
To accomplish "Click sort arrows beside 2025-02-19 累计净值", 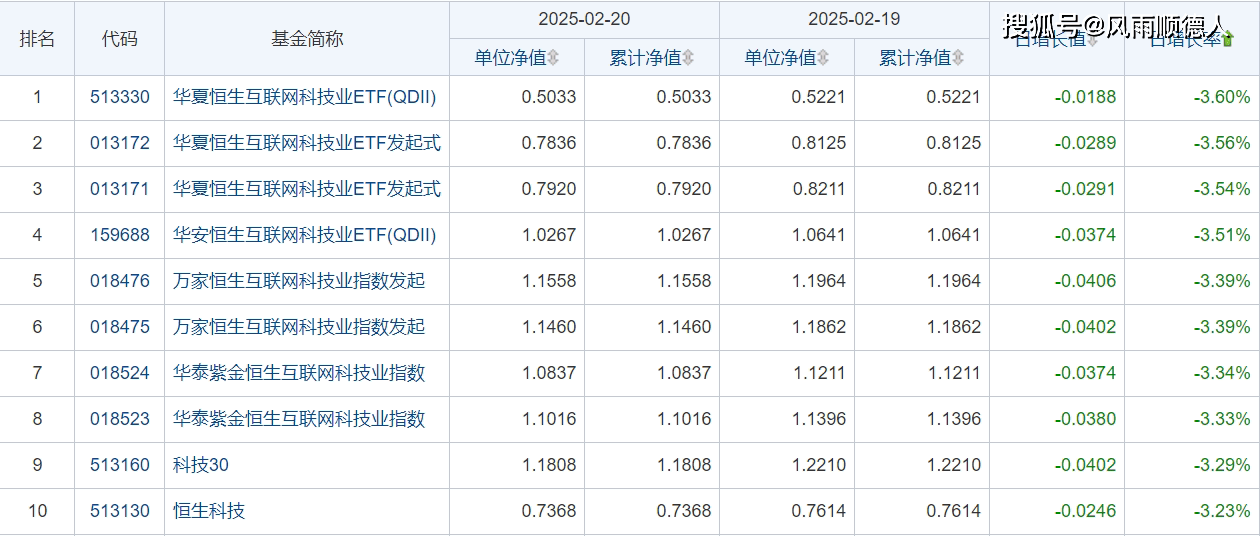I will [x=958, y=58].
